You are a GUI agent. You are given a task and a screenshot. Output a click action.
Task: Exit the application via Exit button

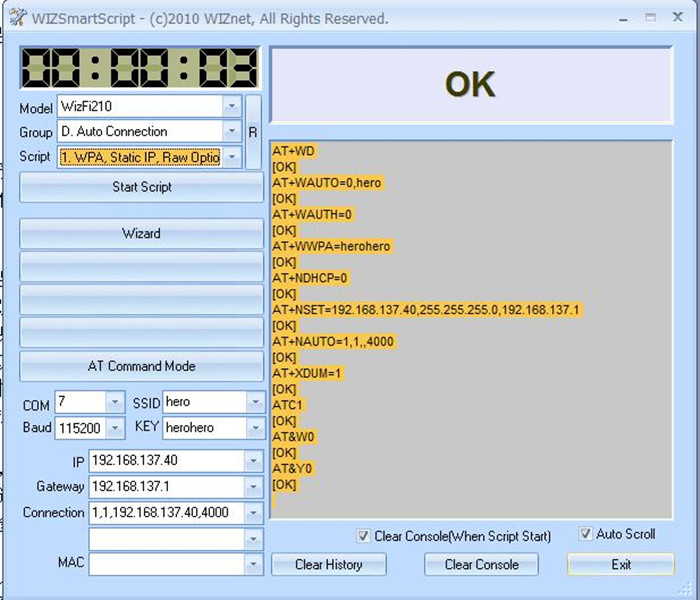click(x=621, y=564)
